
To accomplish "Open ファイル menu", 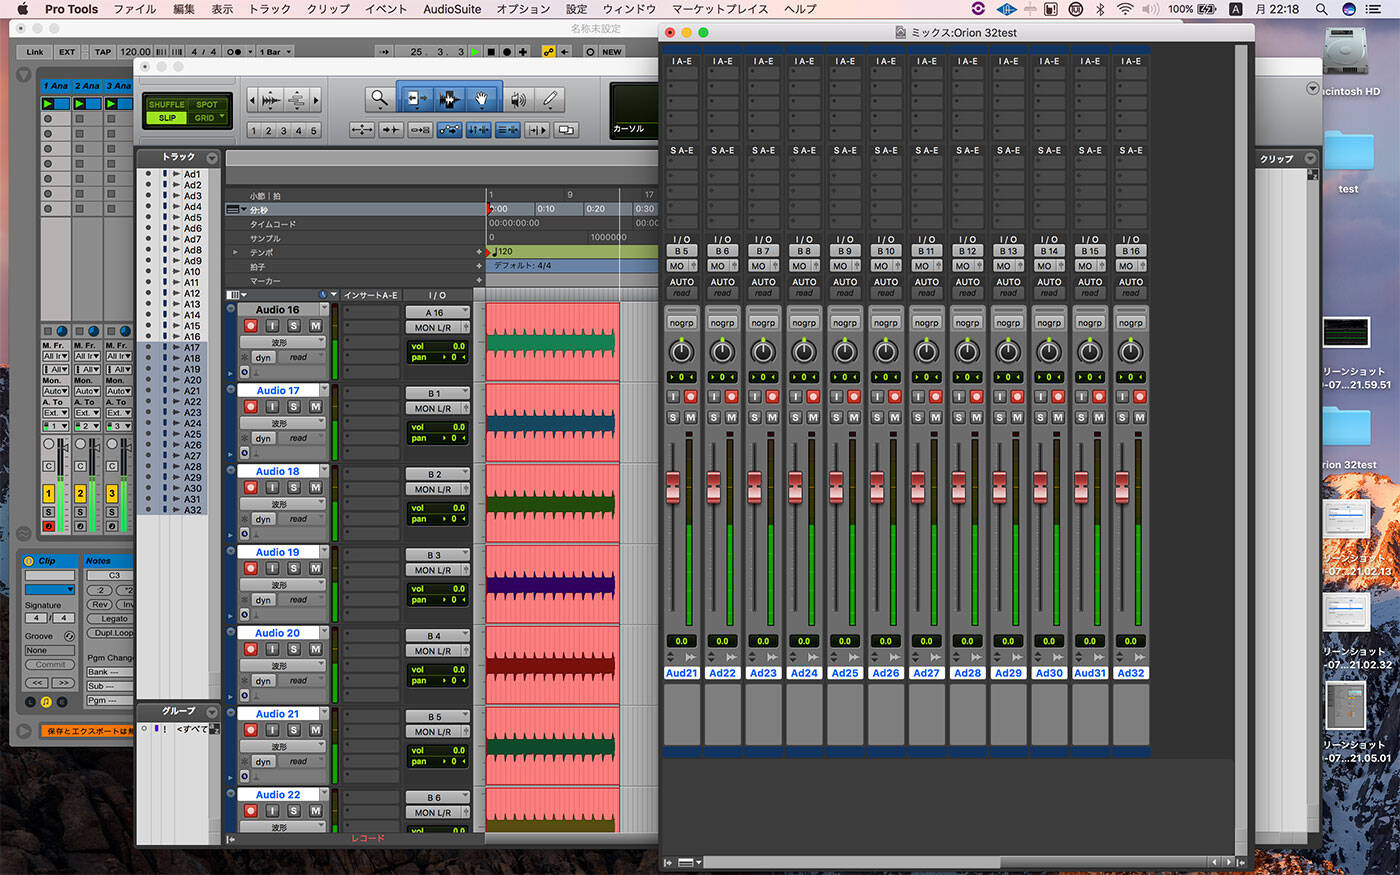I will click(x=134, y=9).
